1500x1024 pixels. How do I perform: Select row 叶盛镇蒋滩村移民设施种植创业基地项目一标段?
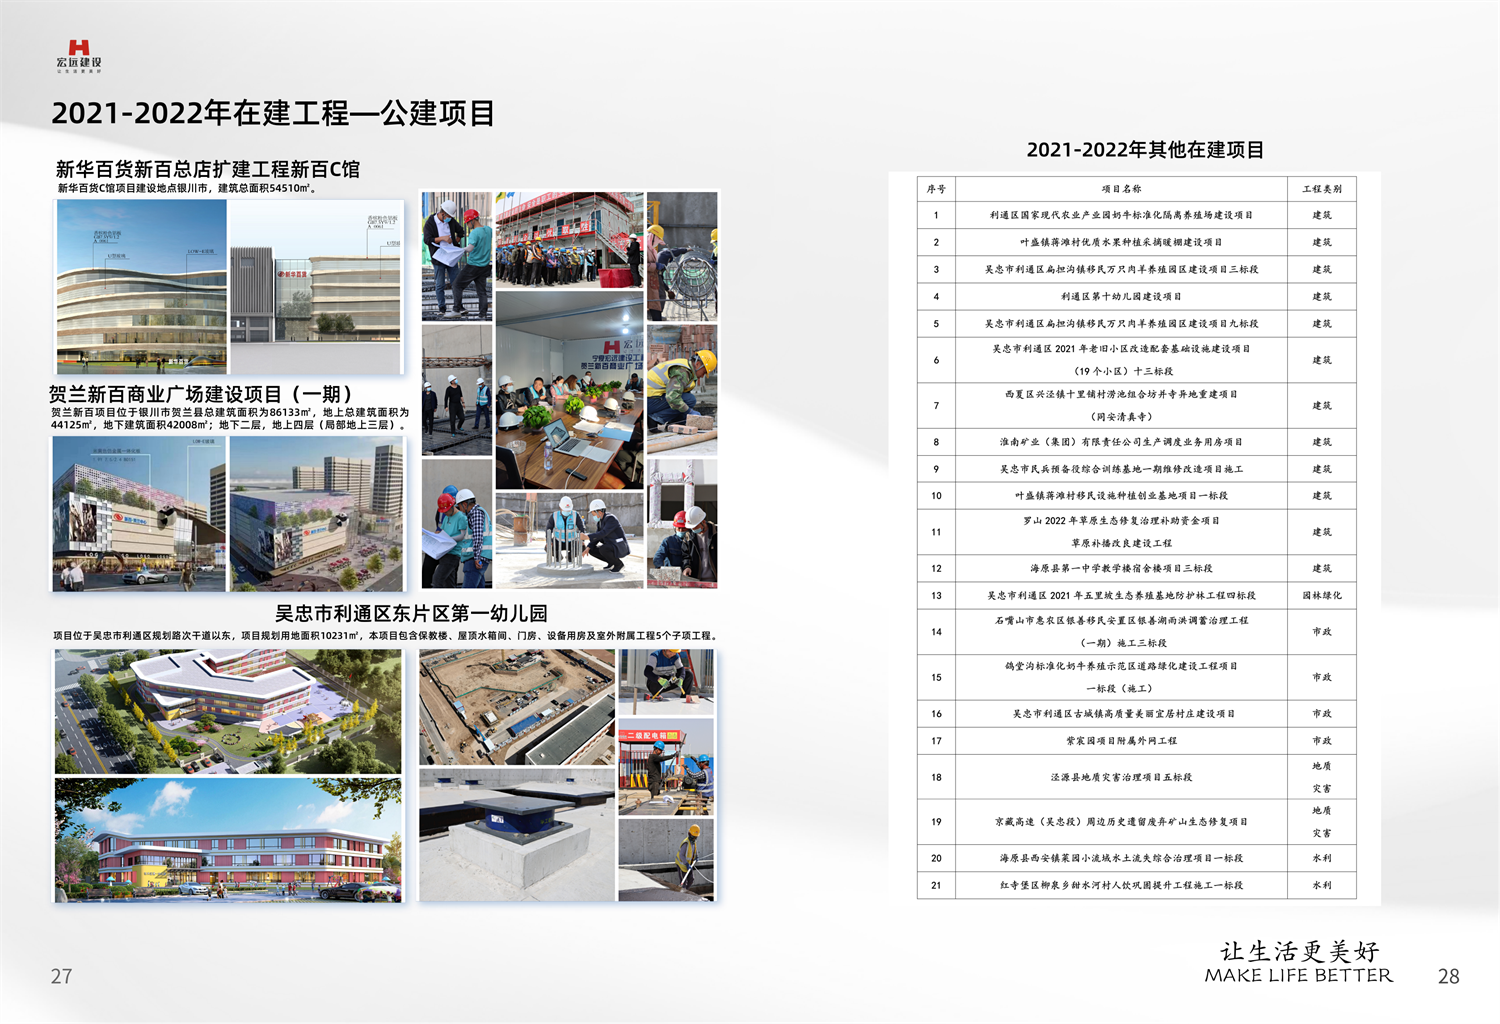(1136, 495)
